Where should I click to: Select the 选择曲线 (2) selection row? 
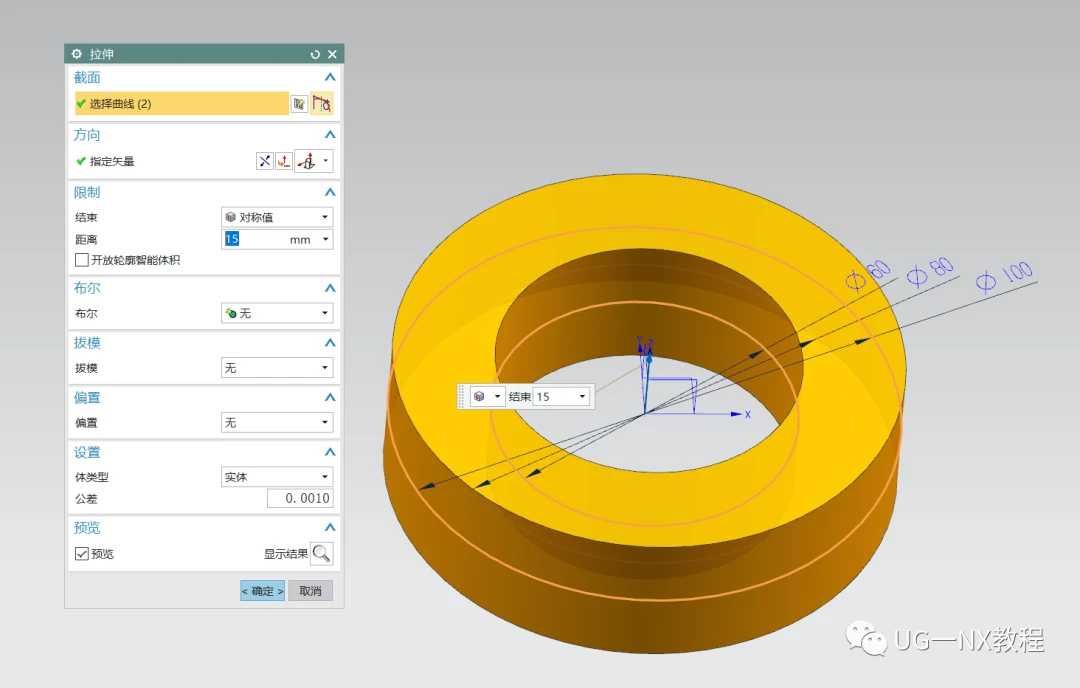(x=181, y=103)
